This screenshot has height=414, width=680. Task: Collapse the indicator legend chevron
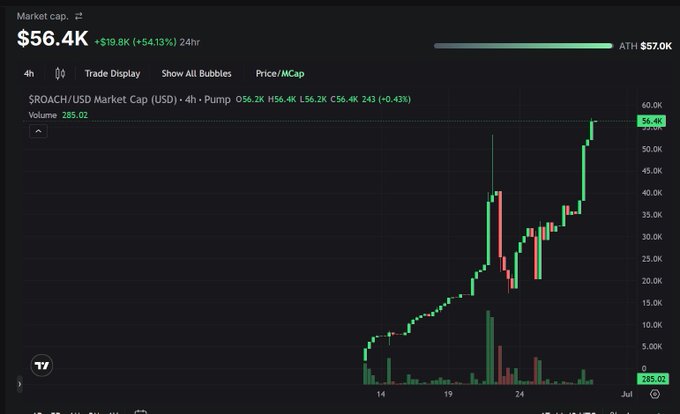click(x=38, y=131)
